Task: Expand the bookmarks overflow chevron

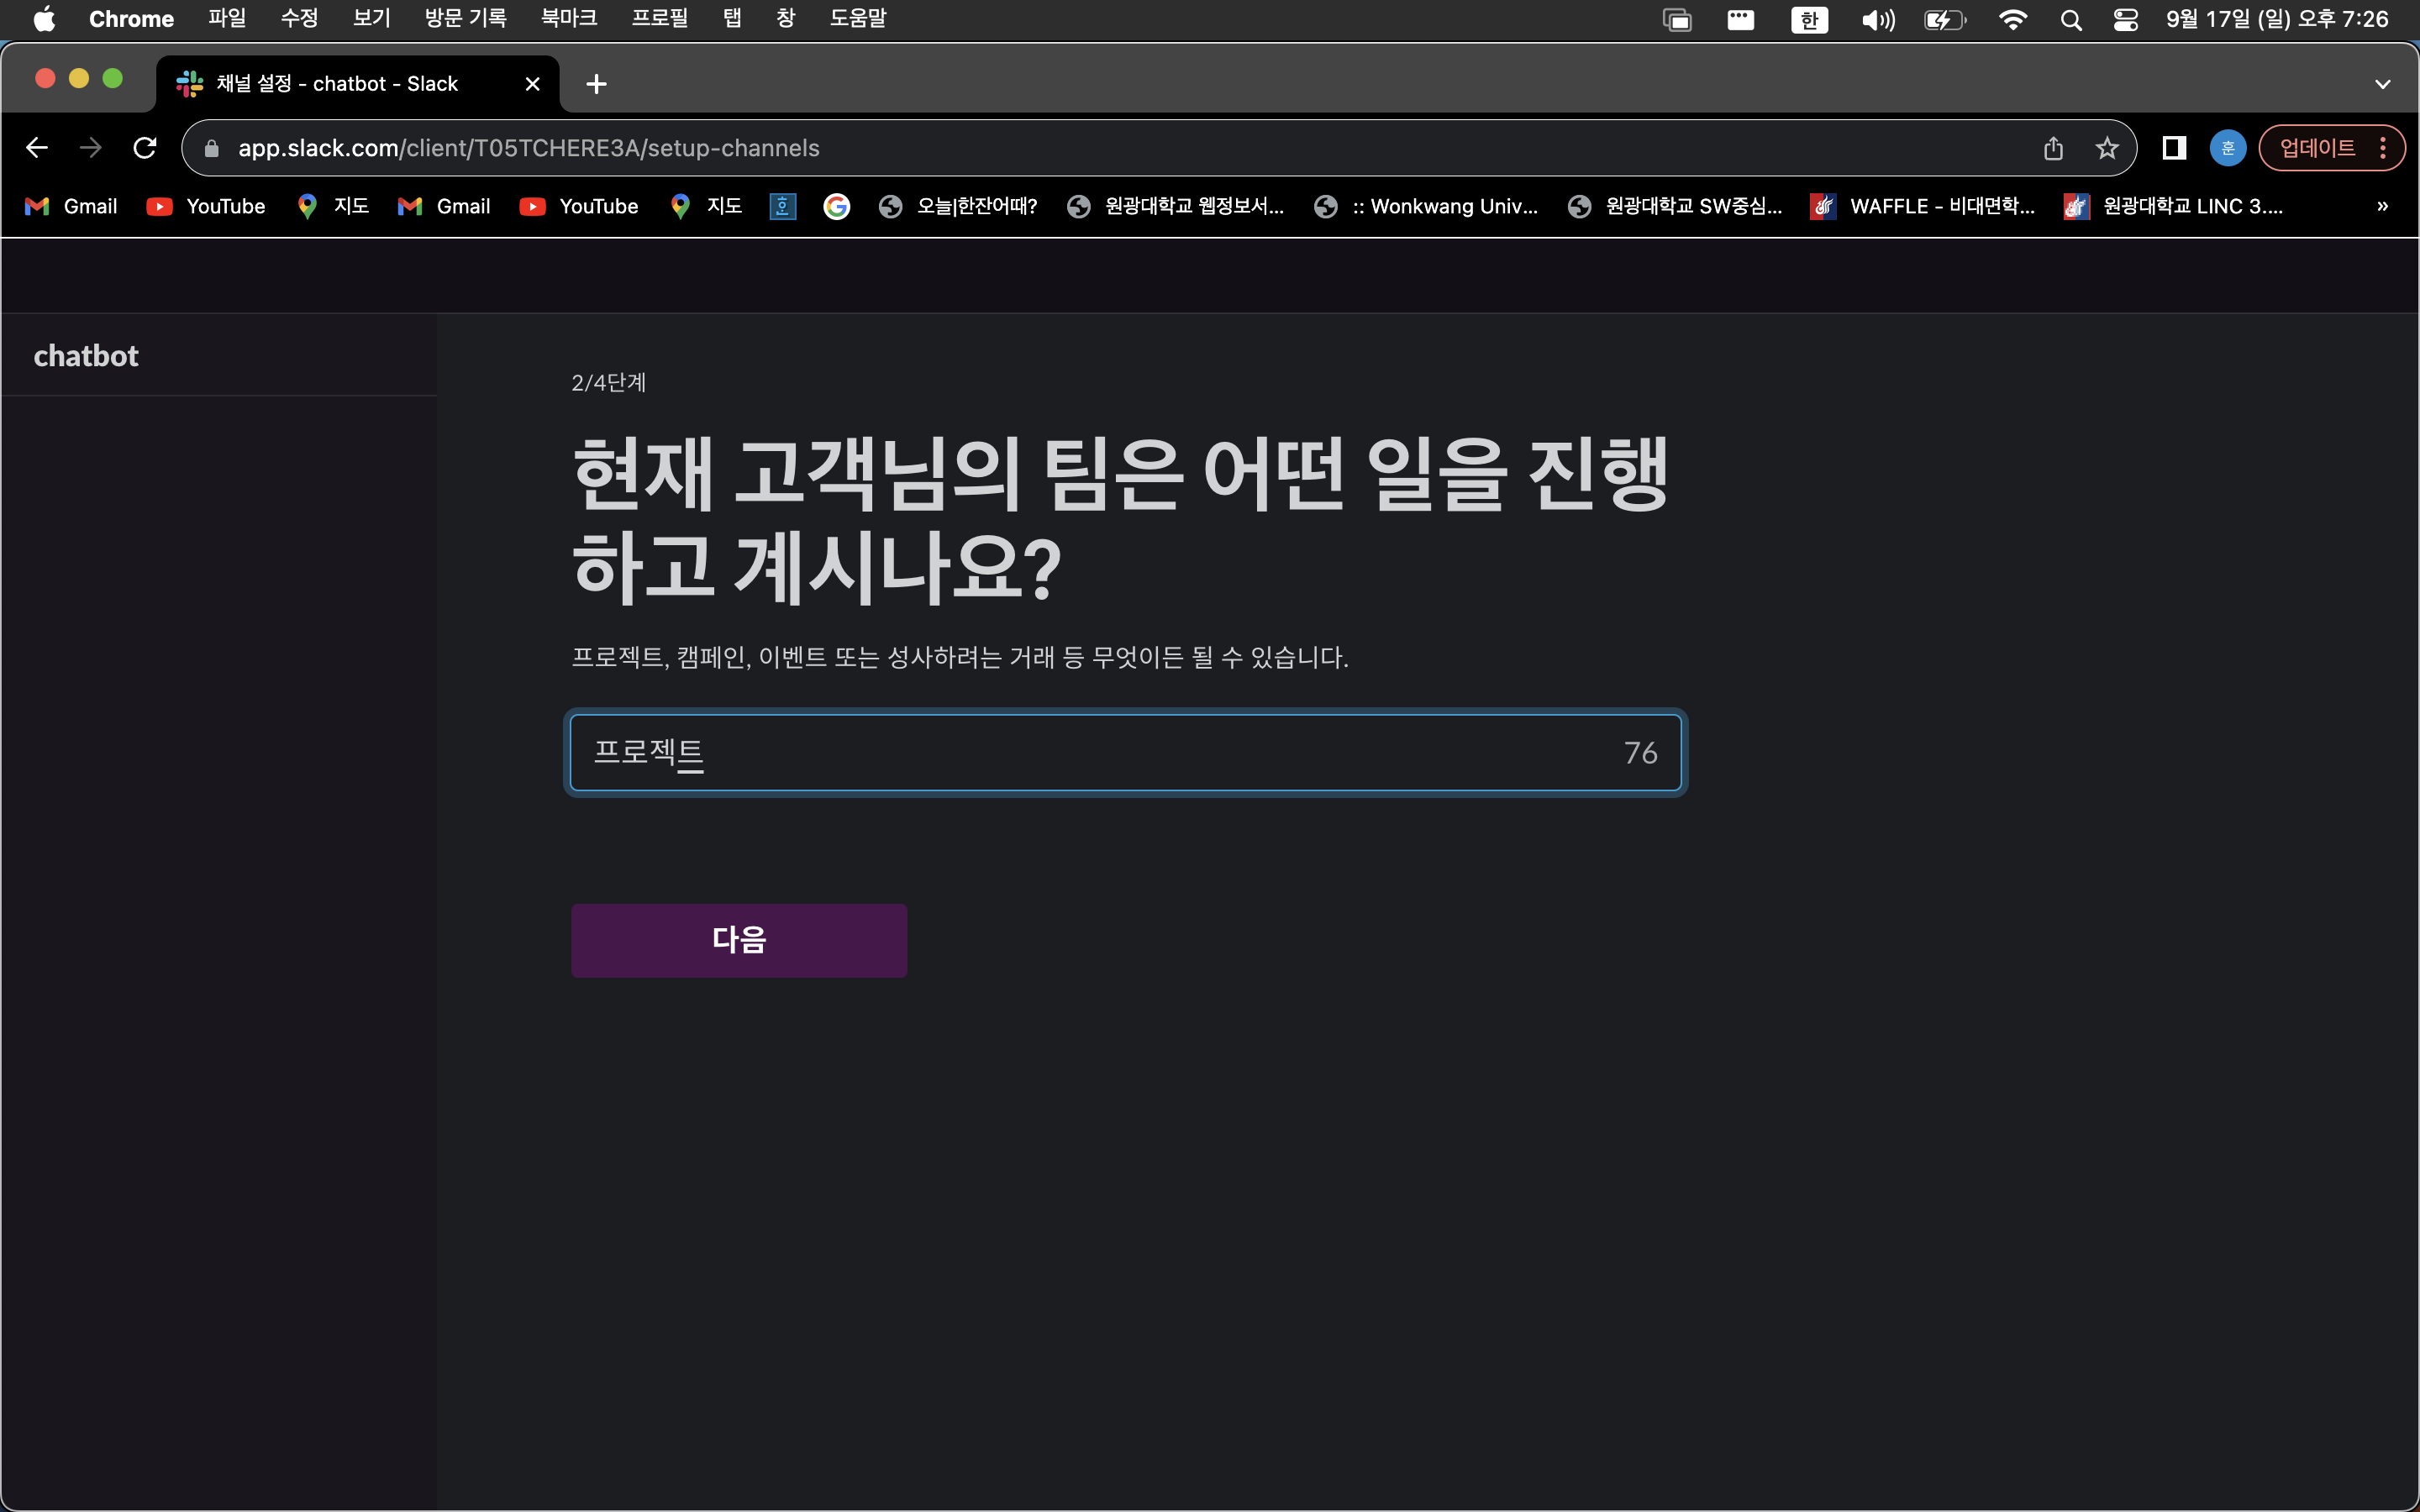Action: [x=2383, y=206]
